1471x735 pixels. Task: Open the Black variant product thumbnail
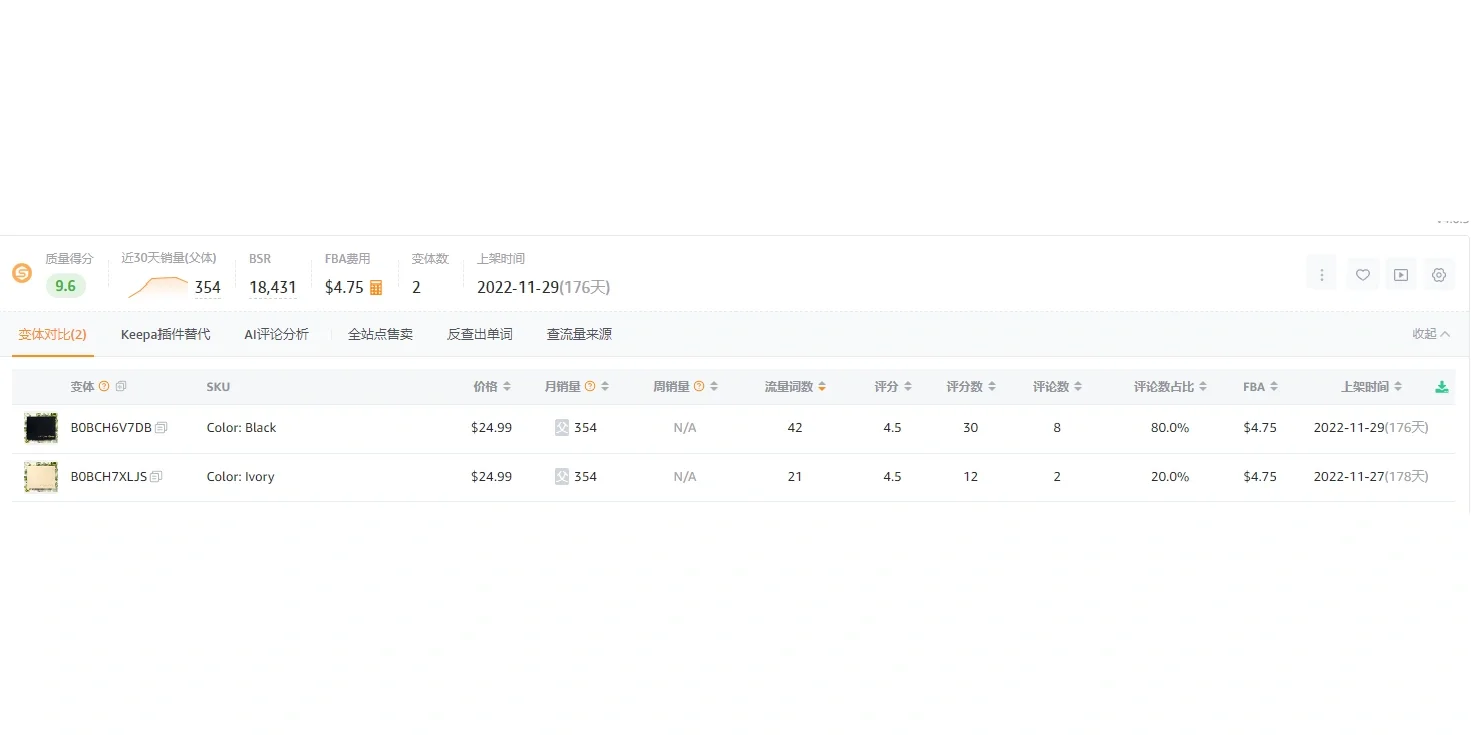coord(41,428)
